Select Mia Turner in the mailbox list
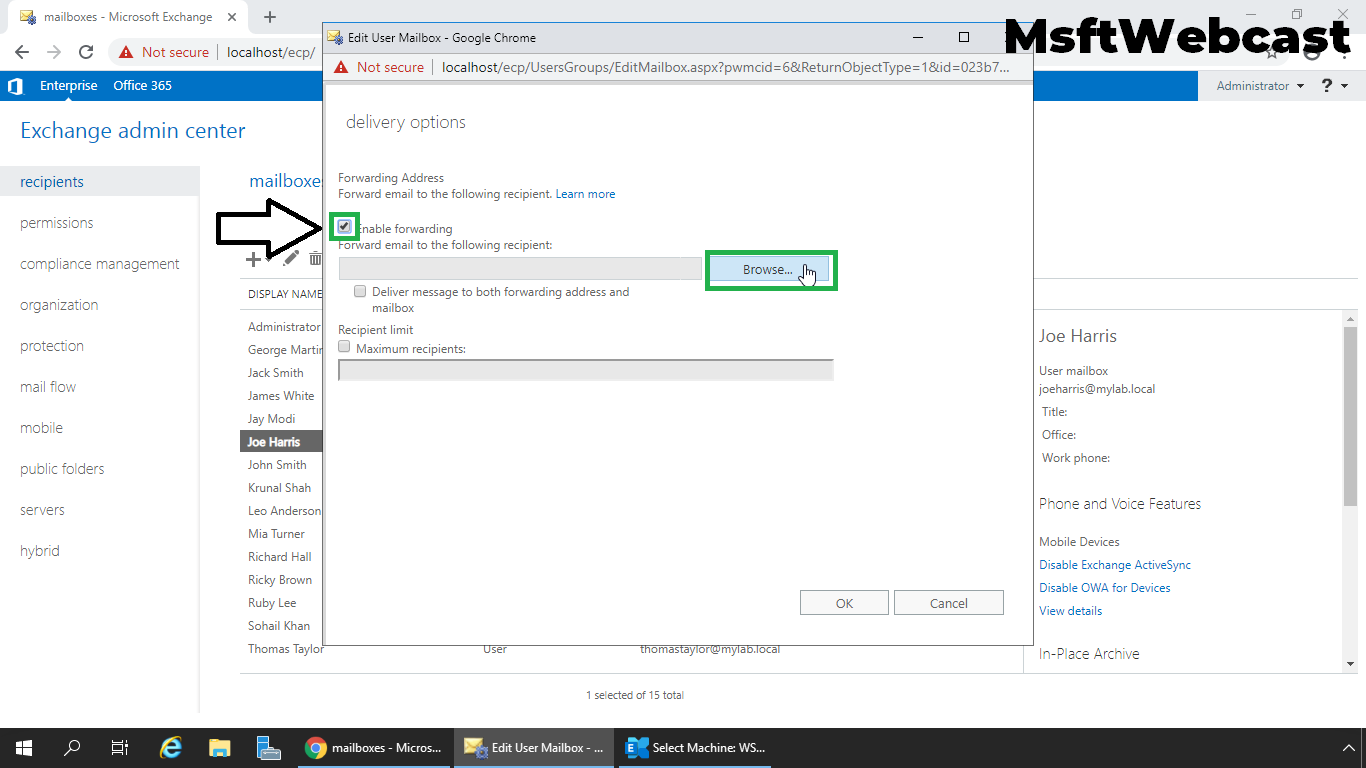 click(276, 534)
